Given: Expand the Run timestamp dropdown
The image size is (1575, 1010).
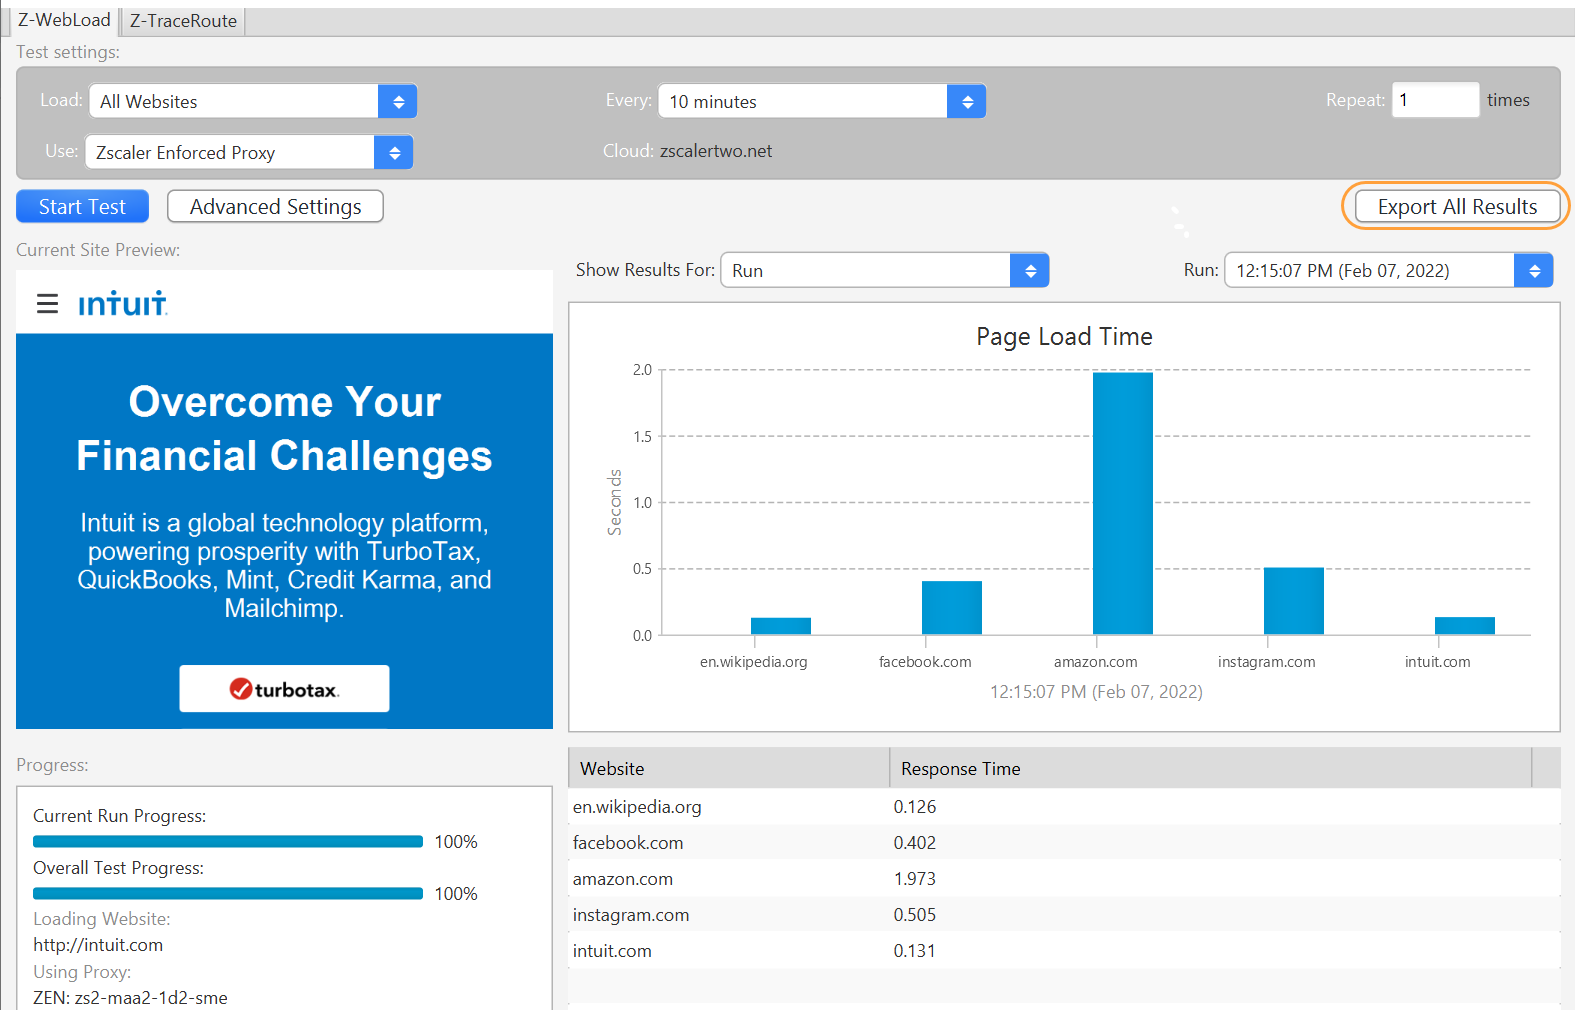Looking at the screenshot, I should [1389, 270].
